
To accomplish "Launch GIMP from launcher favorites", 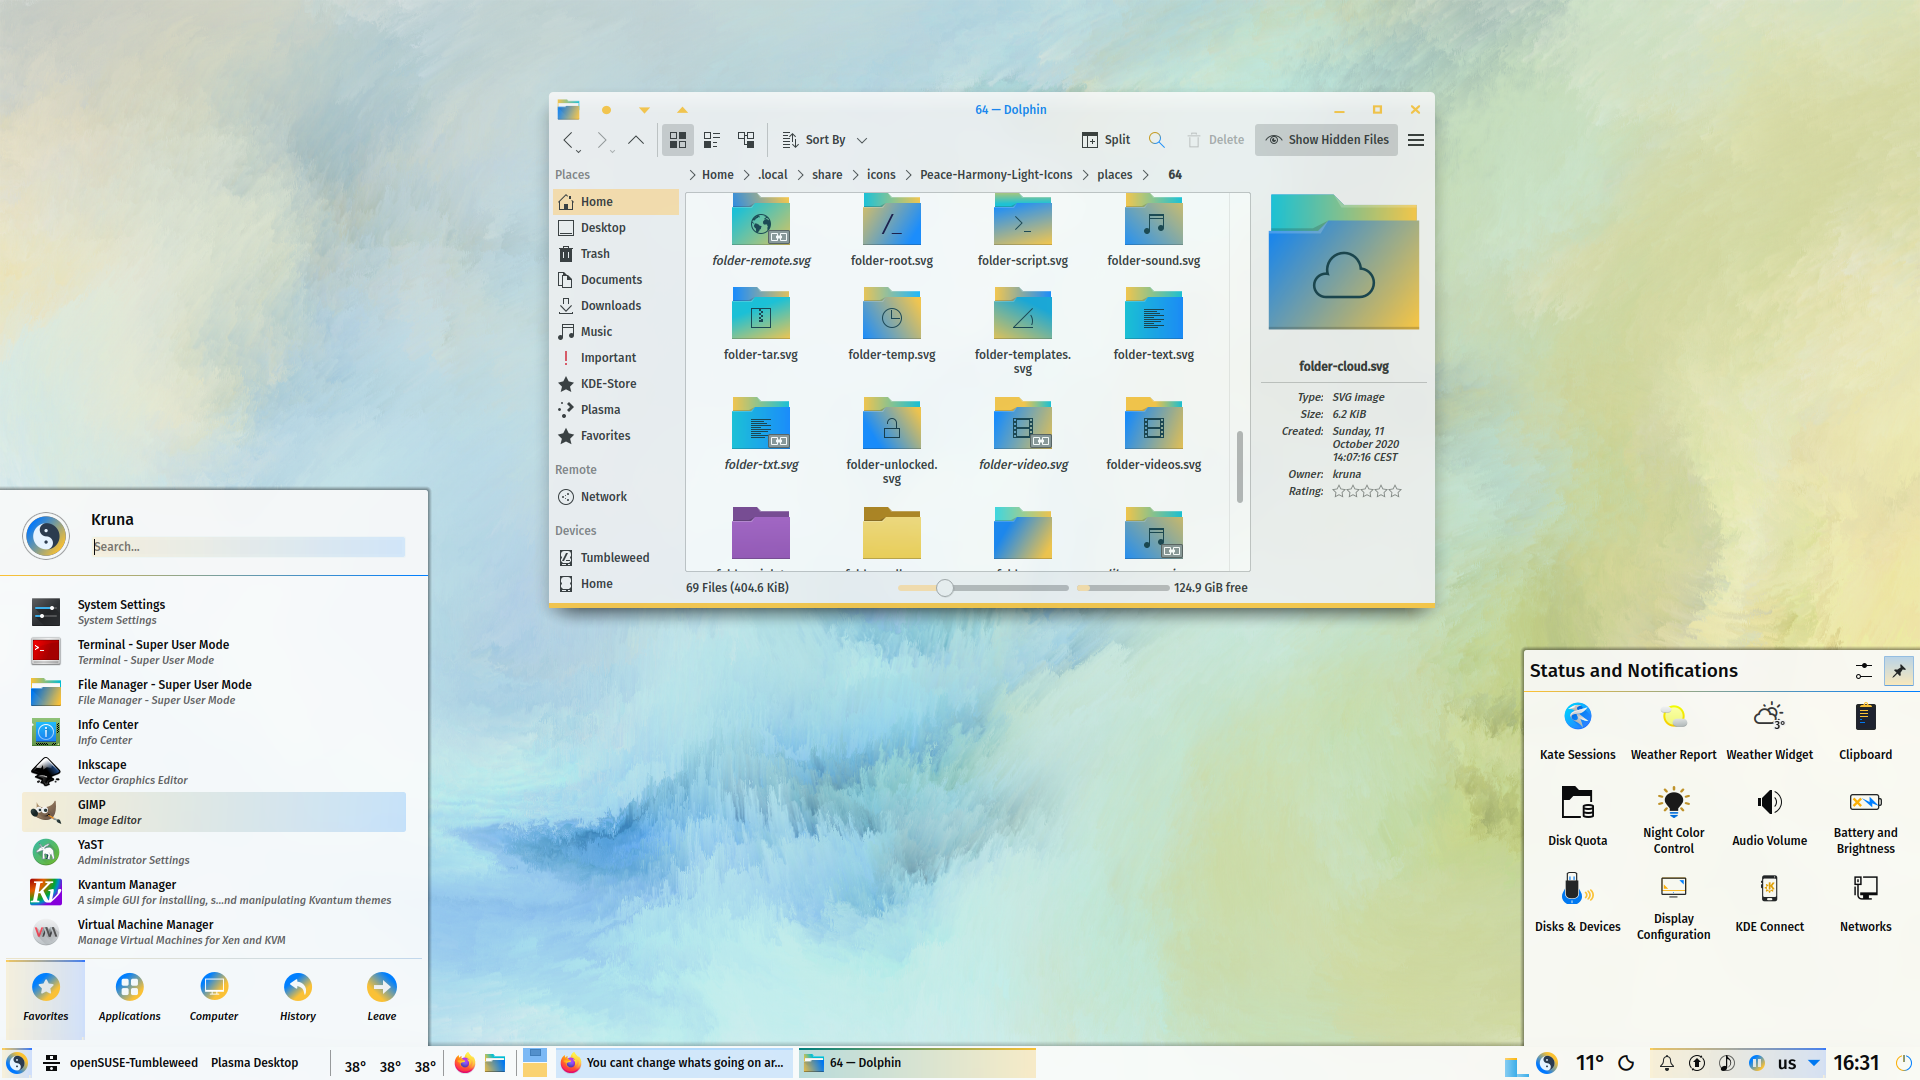I will coord(214,812).
